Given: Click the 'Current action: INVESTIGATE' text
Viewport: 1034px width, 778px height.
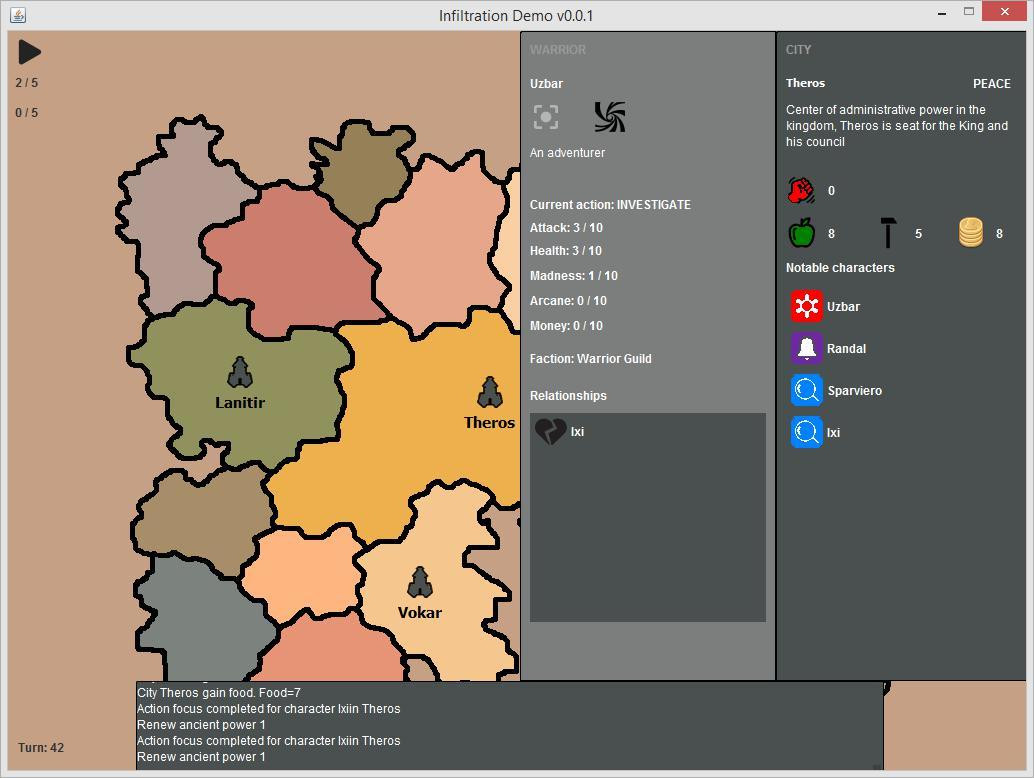Looking at the screenshot, I should coord(611,205).
